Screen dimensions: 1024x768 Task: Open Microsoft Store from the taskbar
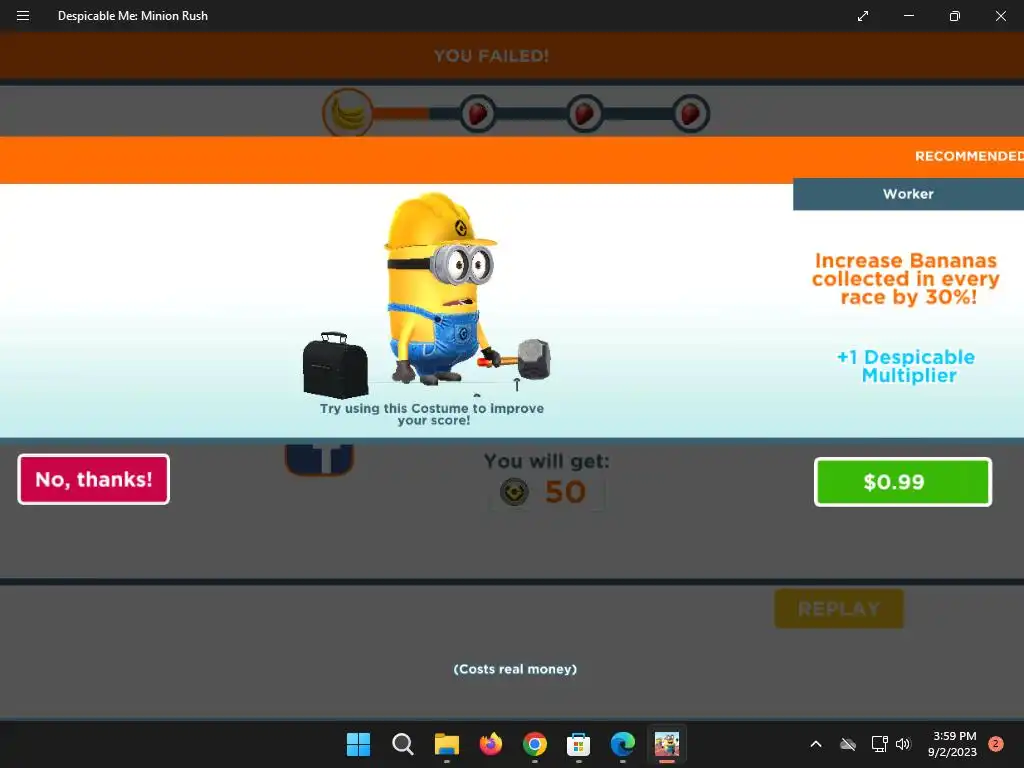579,744
